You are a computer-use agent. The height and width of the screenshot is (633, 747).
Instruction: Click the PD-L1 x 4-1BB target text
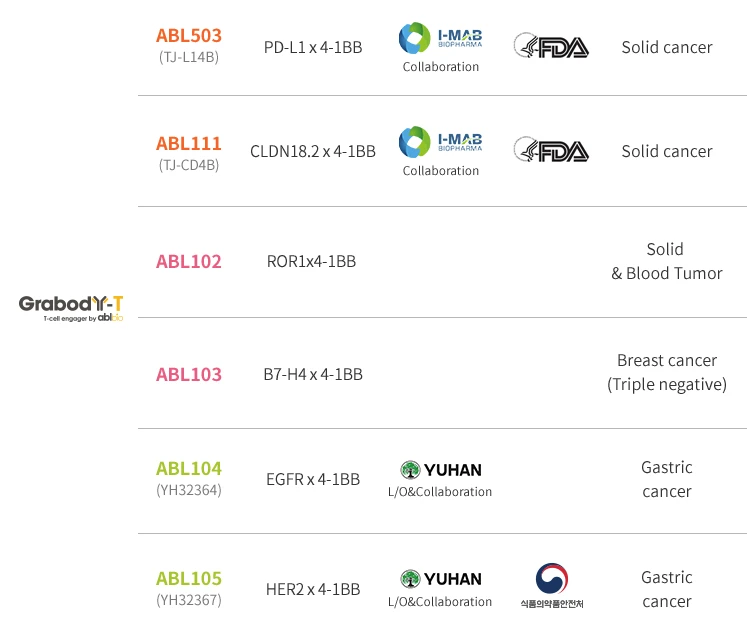coord(313,47)
